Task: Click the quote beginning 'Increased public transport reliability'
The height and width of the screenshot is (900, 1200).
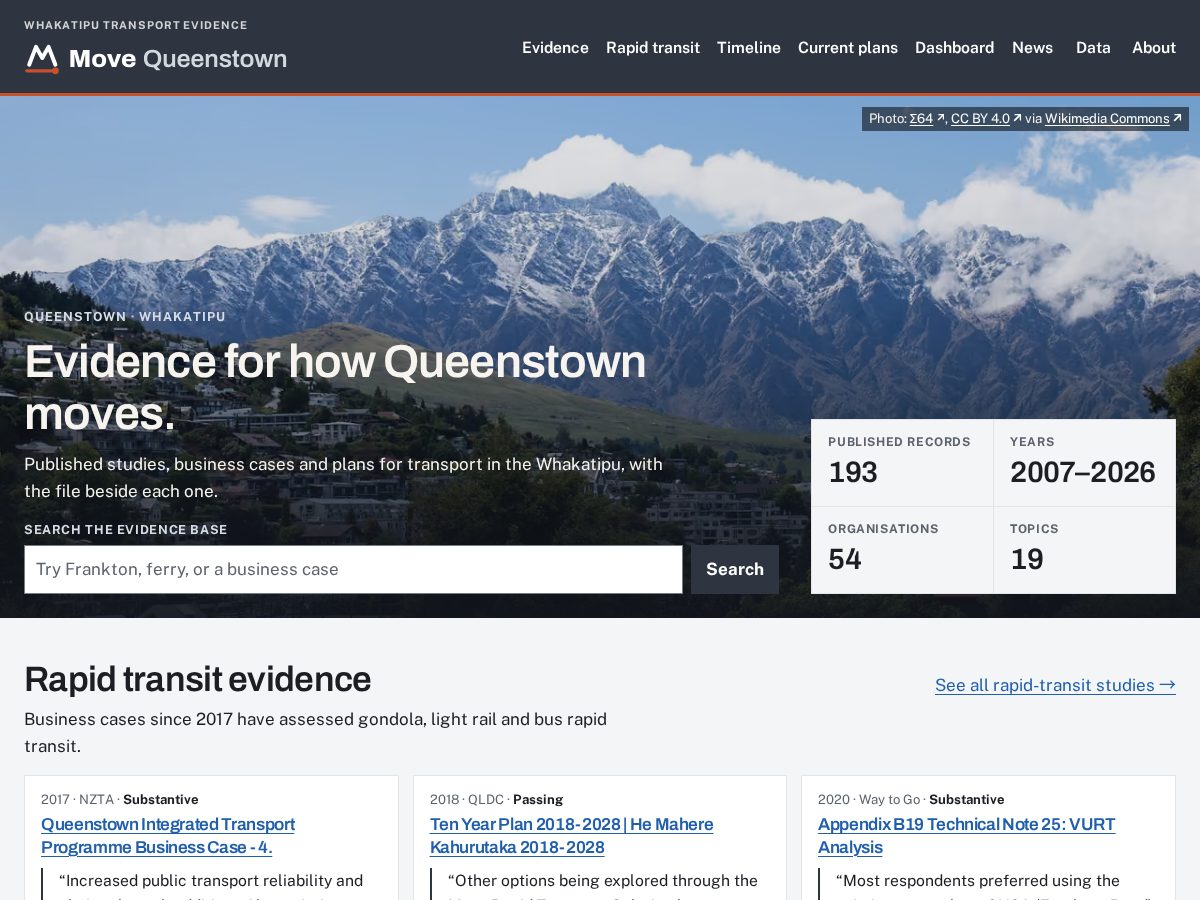Action: click(x=210, y=885)
